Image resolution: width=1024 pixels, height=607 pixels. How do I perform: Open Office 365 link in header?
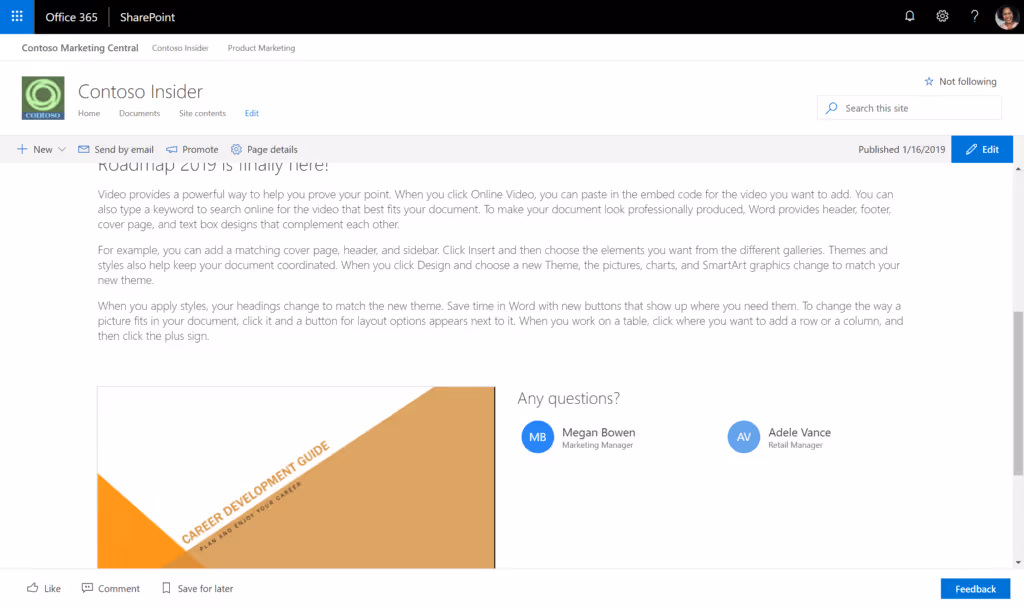click(71, 17)
